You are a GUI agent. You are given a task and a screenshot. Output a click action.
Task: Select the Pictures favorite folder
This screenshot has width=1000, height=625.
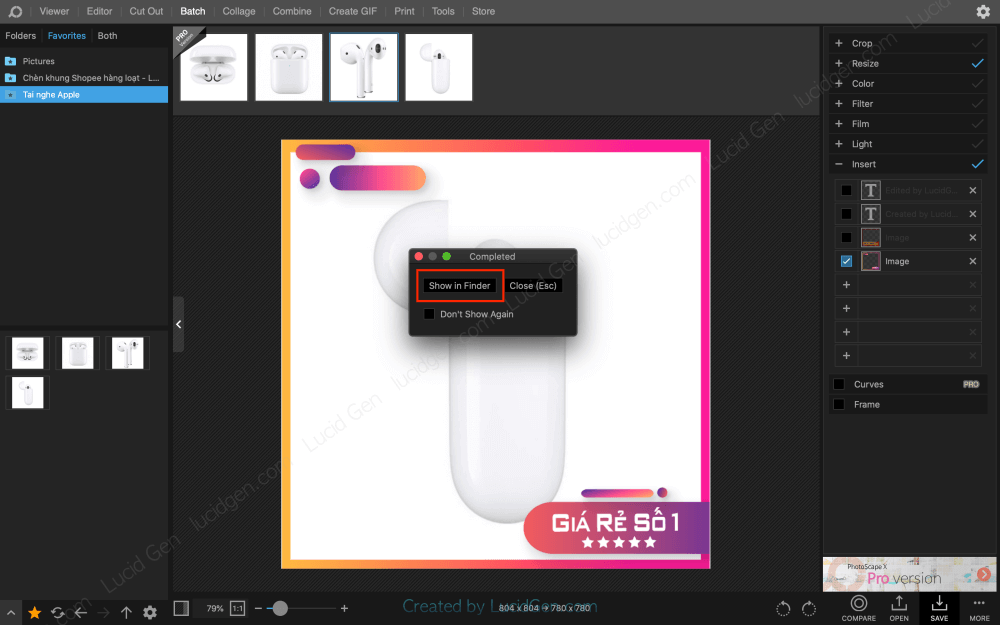pos(84,61)
